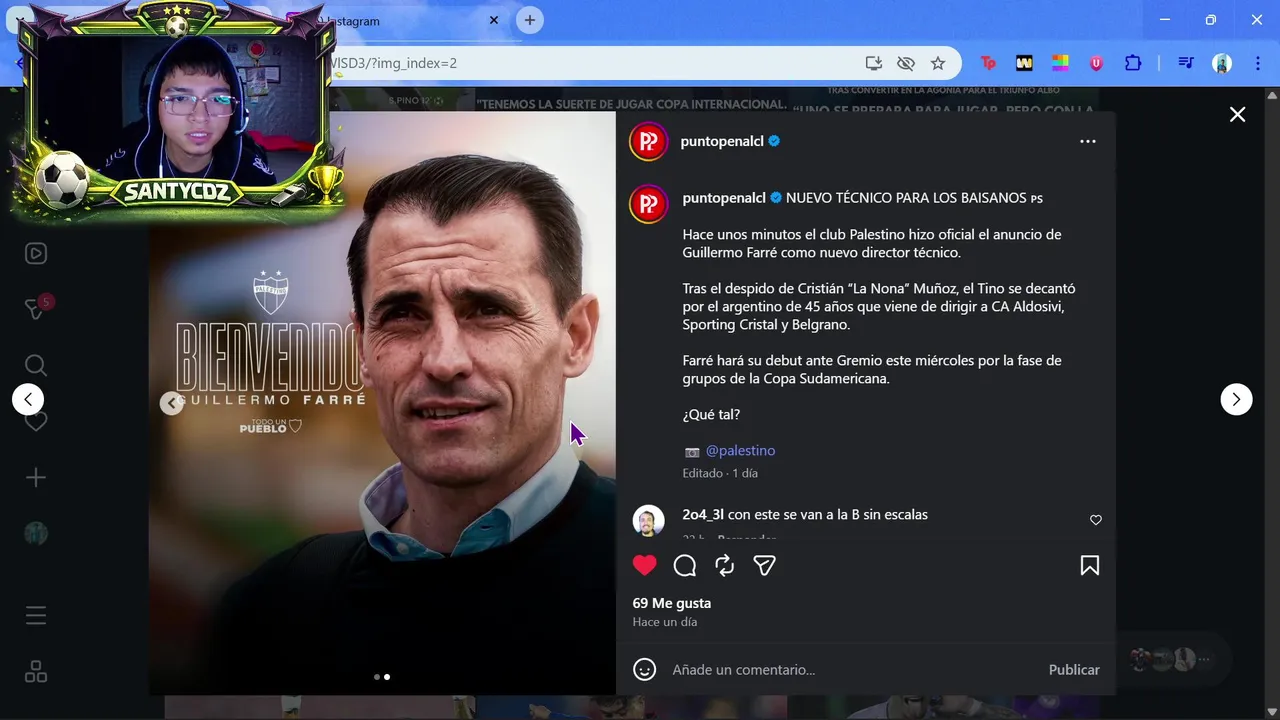Close the post viewer with X
1280x720 pixels.
(1237, 114)
